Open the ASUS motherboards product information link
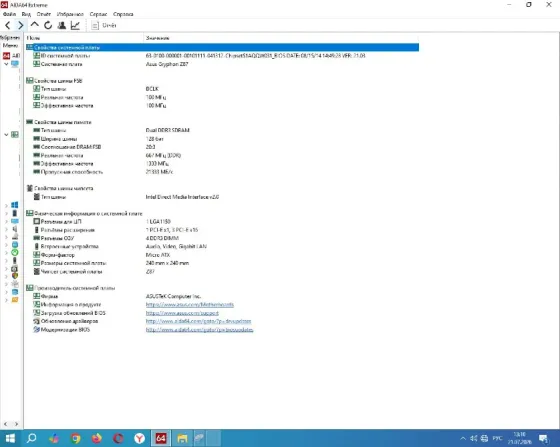This screenshot has height=447, width=560. coord(190,305)
